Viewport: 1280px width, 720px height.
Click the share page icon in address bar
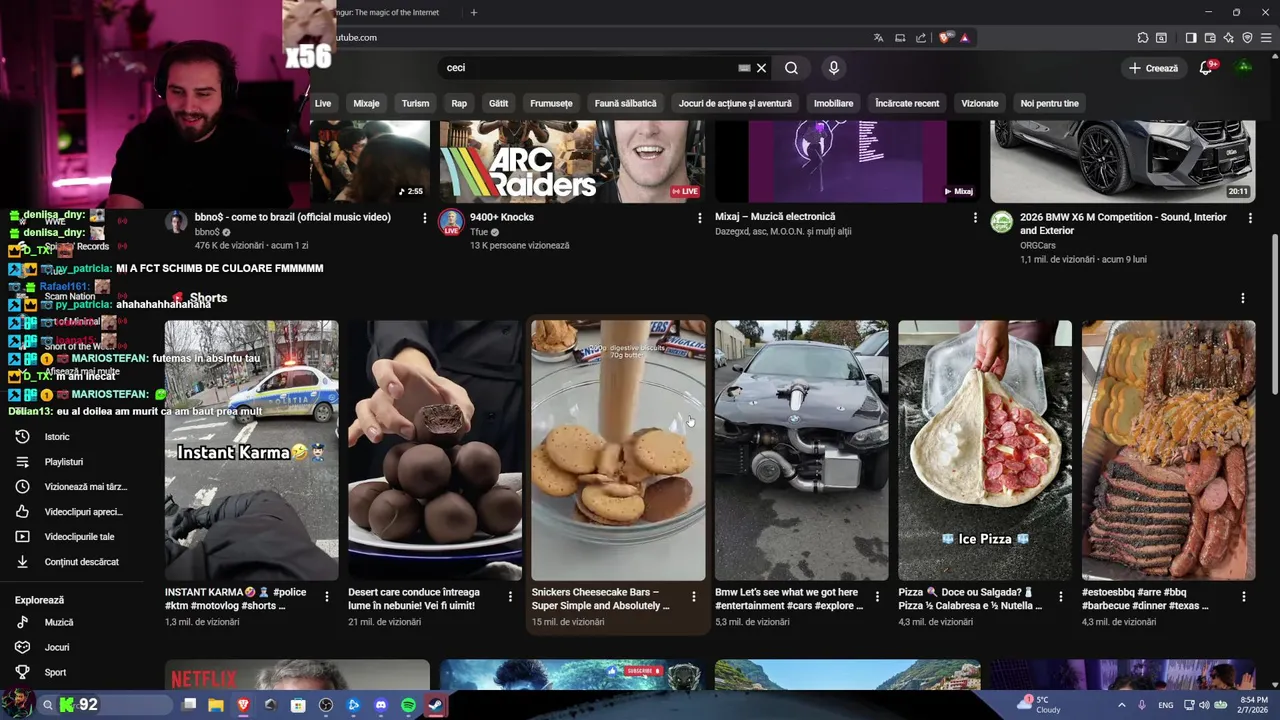coord(921,38)
